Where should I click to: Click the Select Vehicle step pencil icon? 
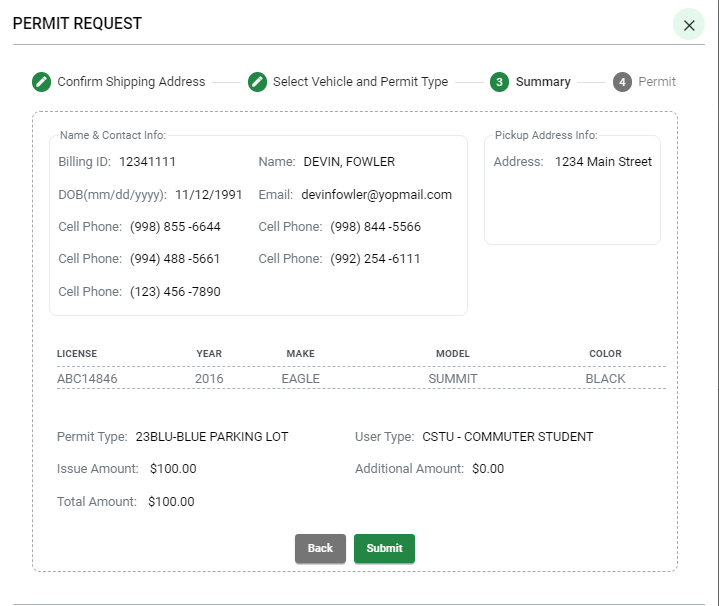coord(258,82)
